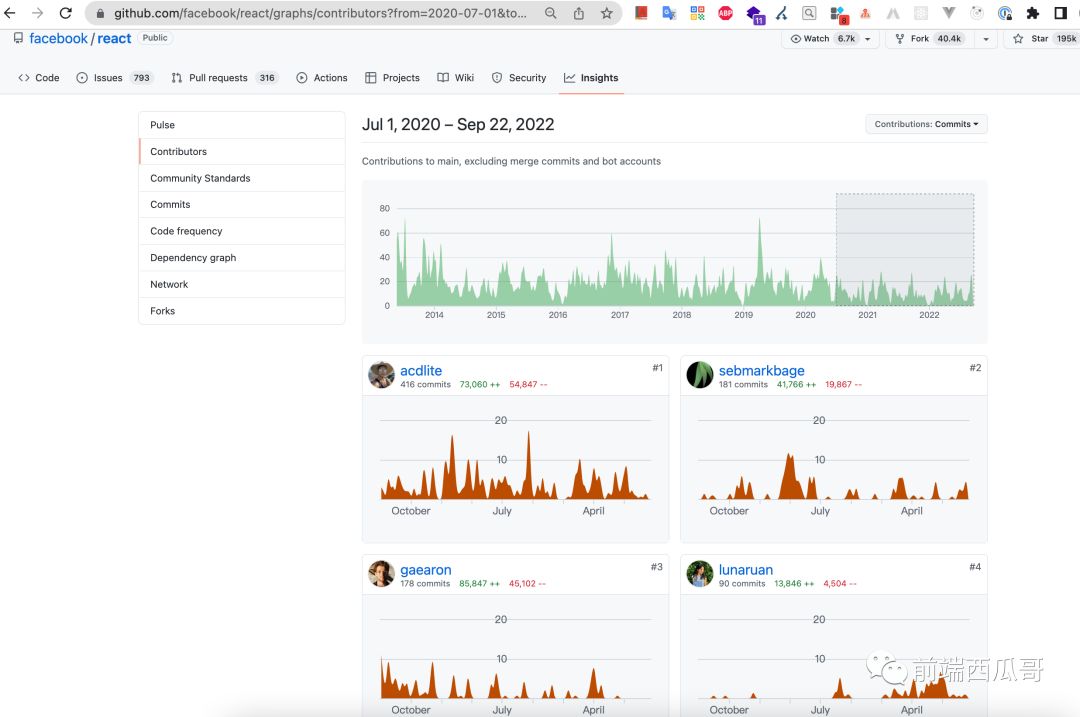The height and width of the screenshot is (717, 1080).
Task: Open the gaearon profile link
Action: coord(425,570)
